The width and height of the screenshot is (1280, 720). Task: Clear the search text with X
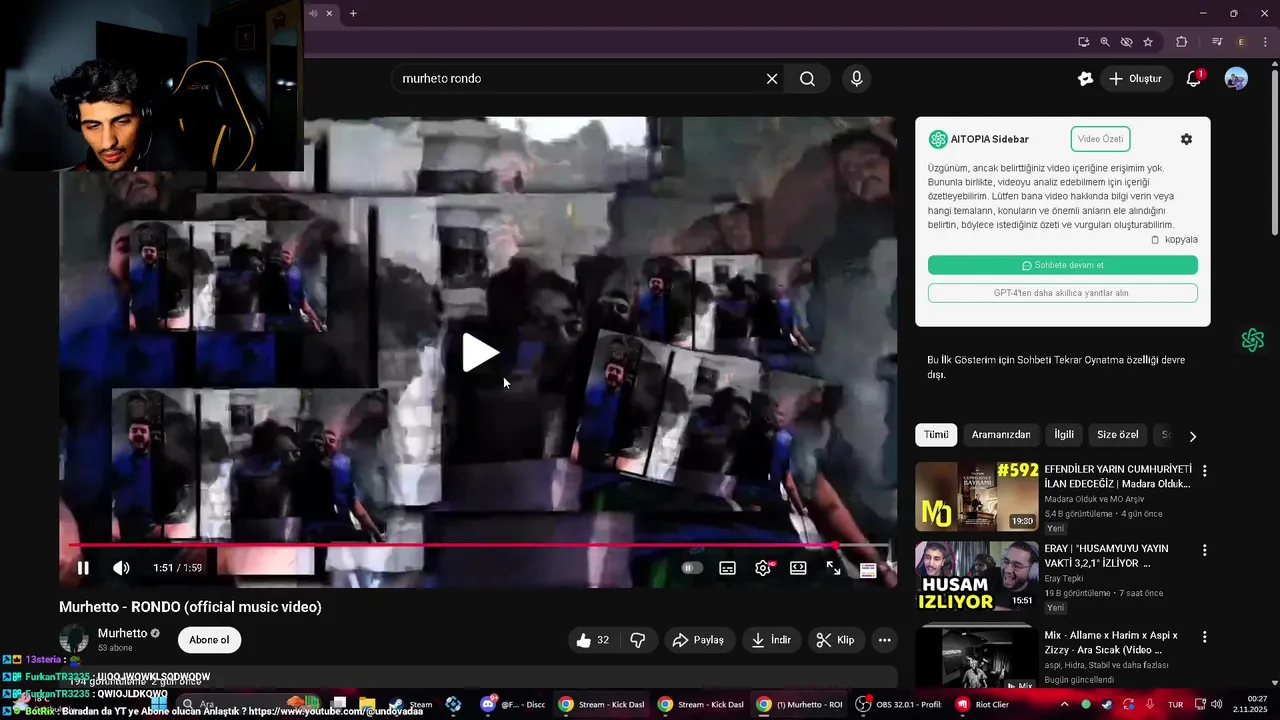[x=772, y=79]
